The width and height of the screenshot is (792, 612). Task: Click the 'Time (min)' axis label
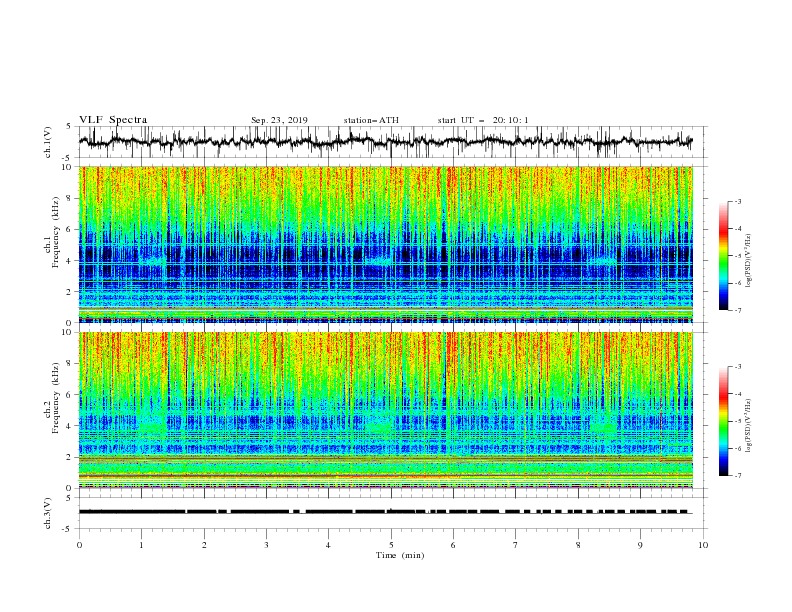[400, 555]
